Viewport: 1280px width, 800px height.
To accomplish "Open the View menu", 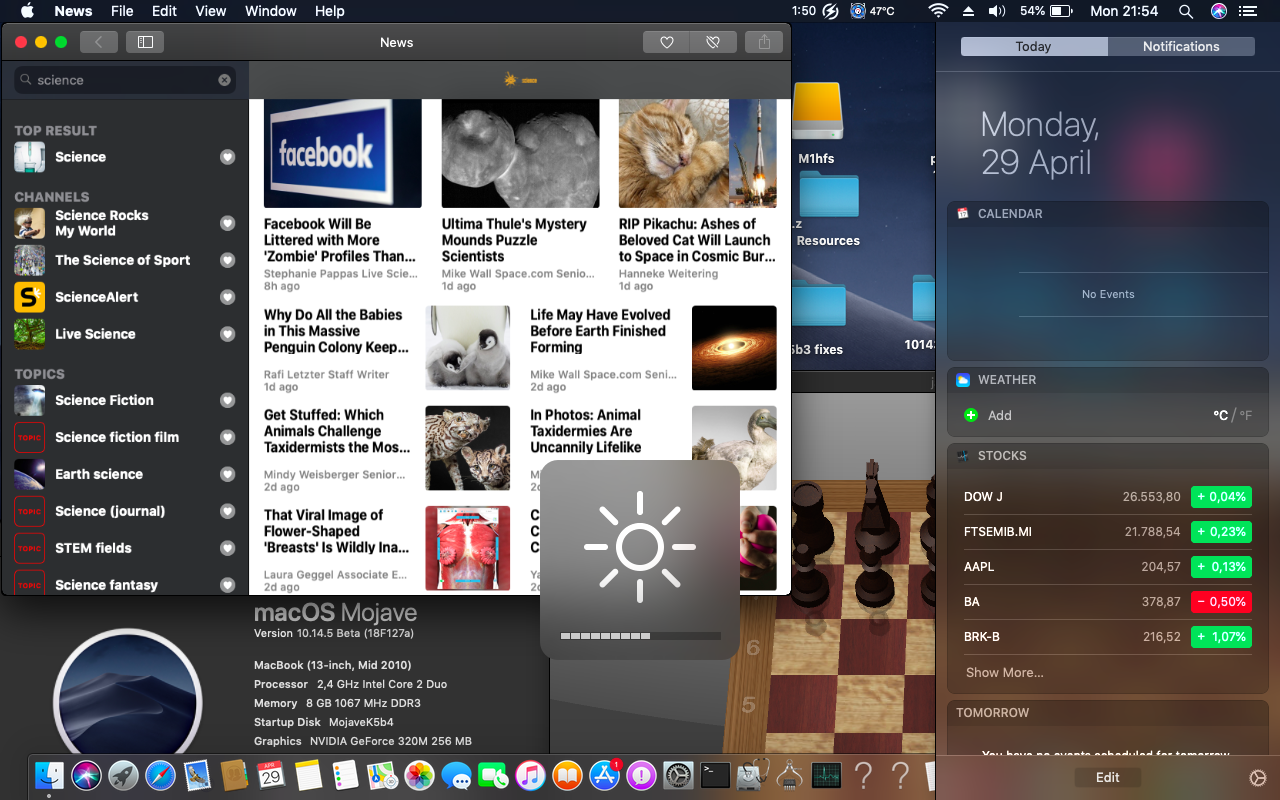I will [210, 11].
